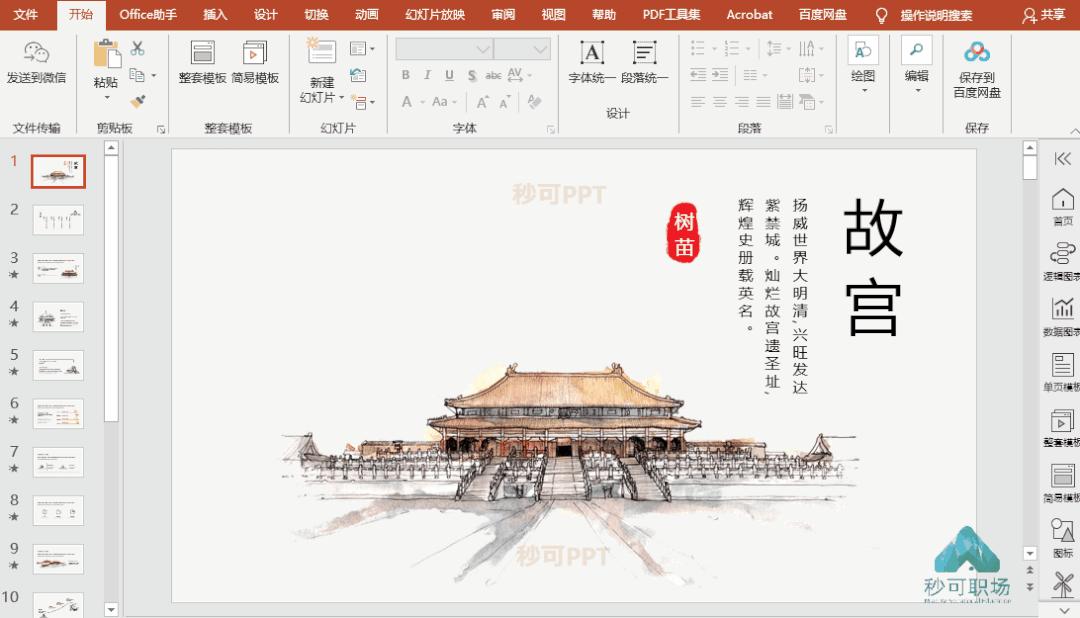Expand the 绘图 drawing dropdown
Screen dimensions: 1080x618
(863, 90)
